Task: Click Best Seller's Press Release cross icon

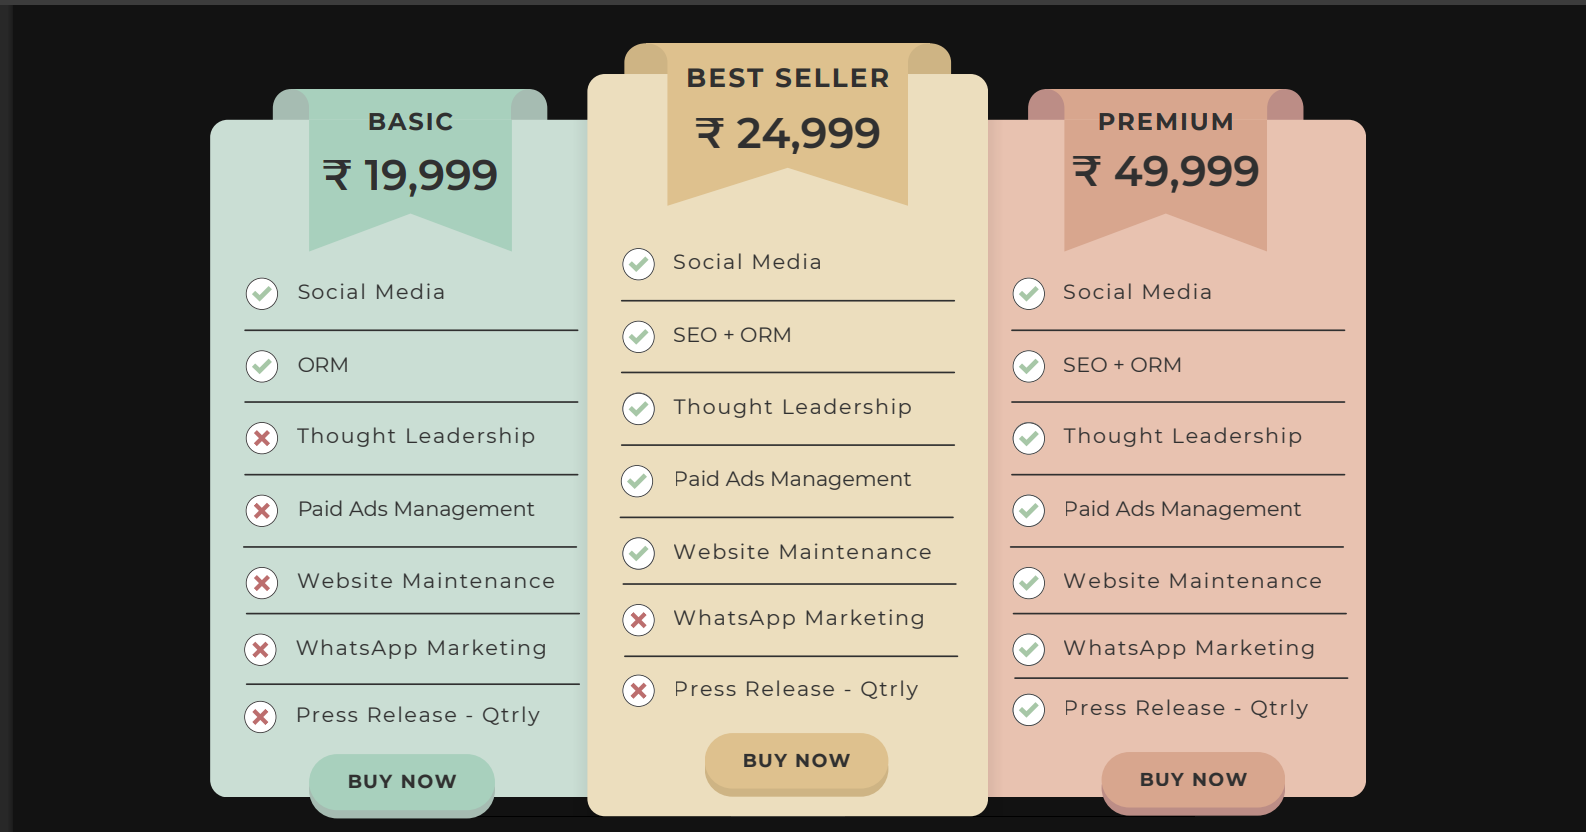Action: click(638, 690)
